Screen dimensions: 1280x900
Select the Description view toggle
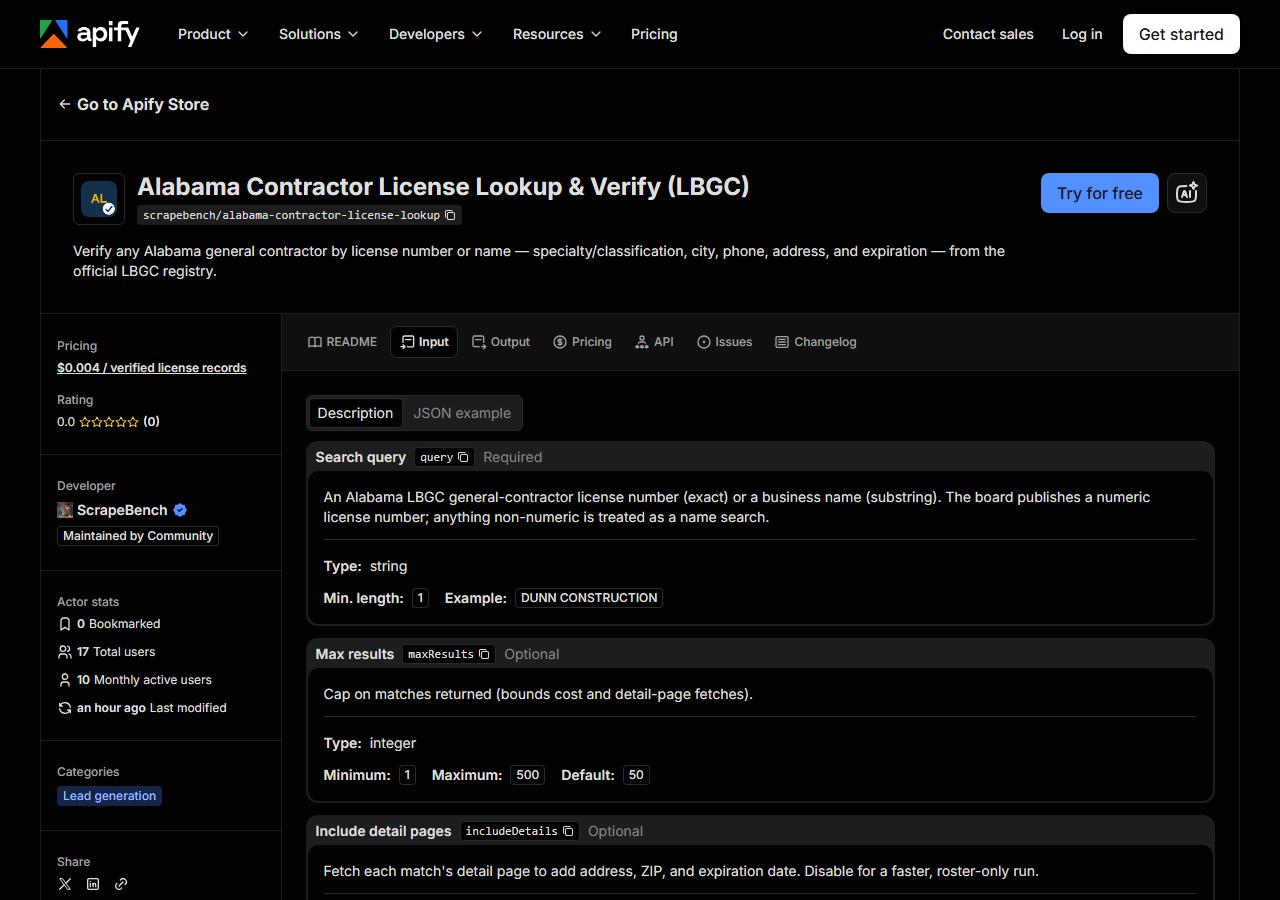pyautogui.click(x=355, y=413)
